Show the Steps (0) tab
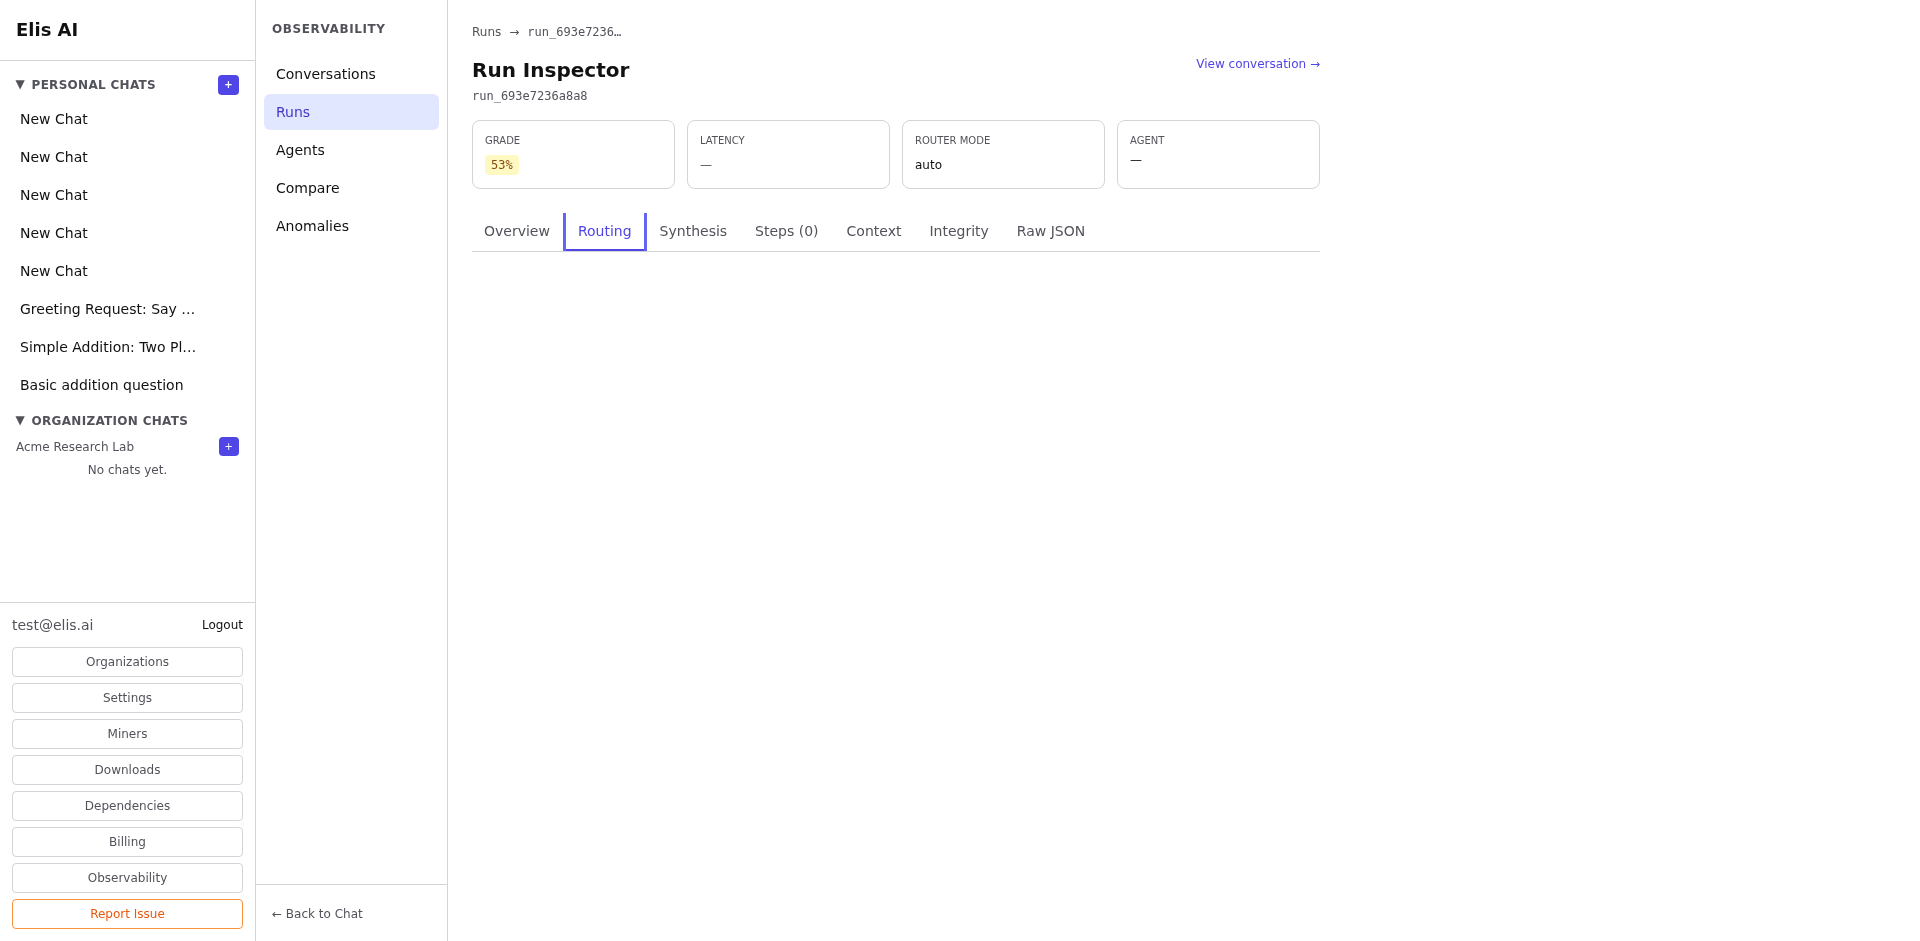 [x=786, y=231]
